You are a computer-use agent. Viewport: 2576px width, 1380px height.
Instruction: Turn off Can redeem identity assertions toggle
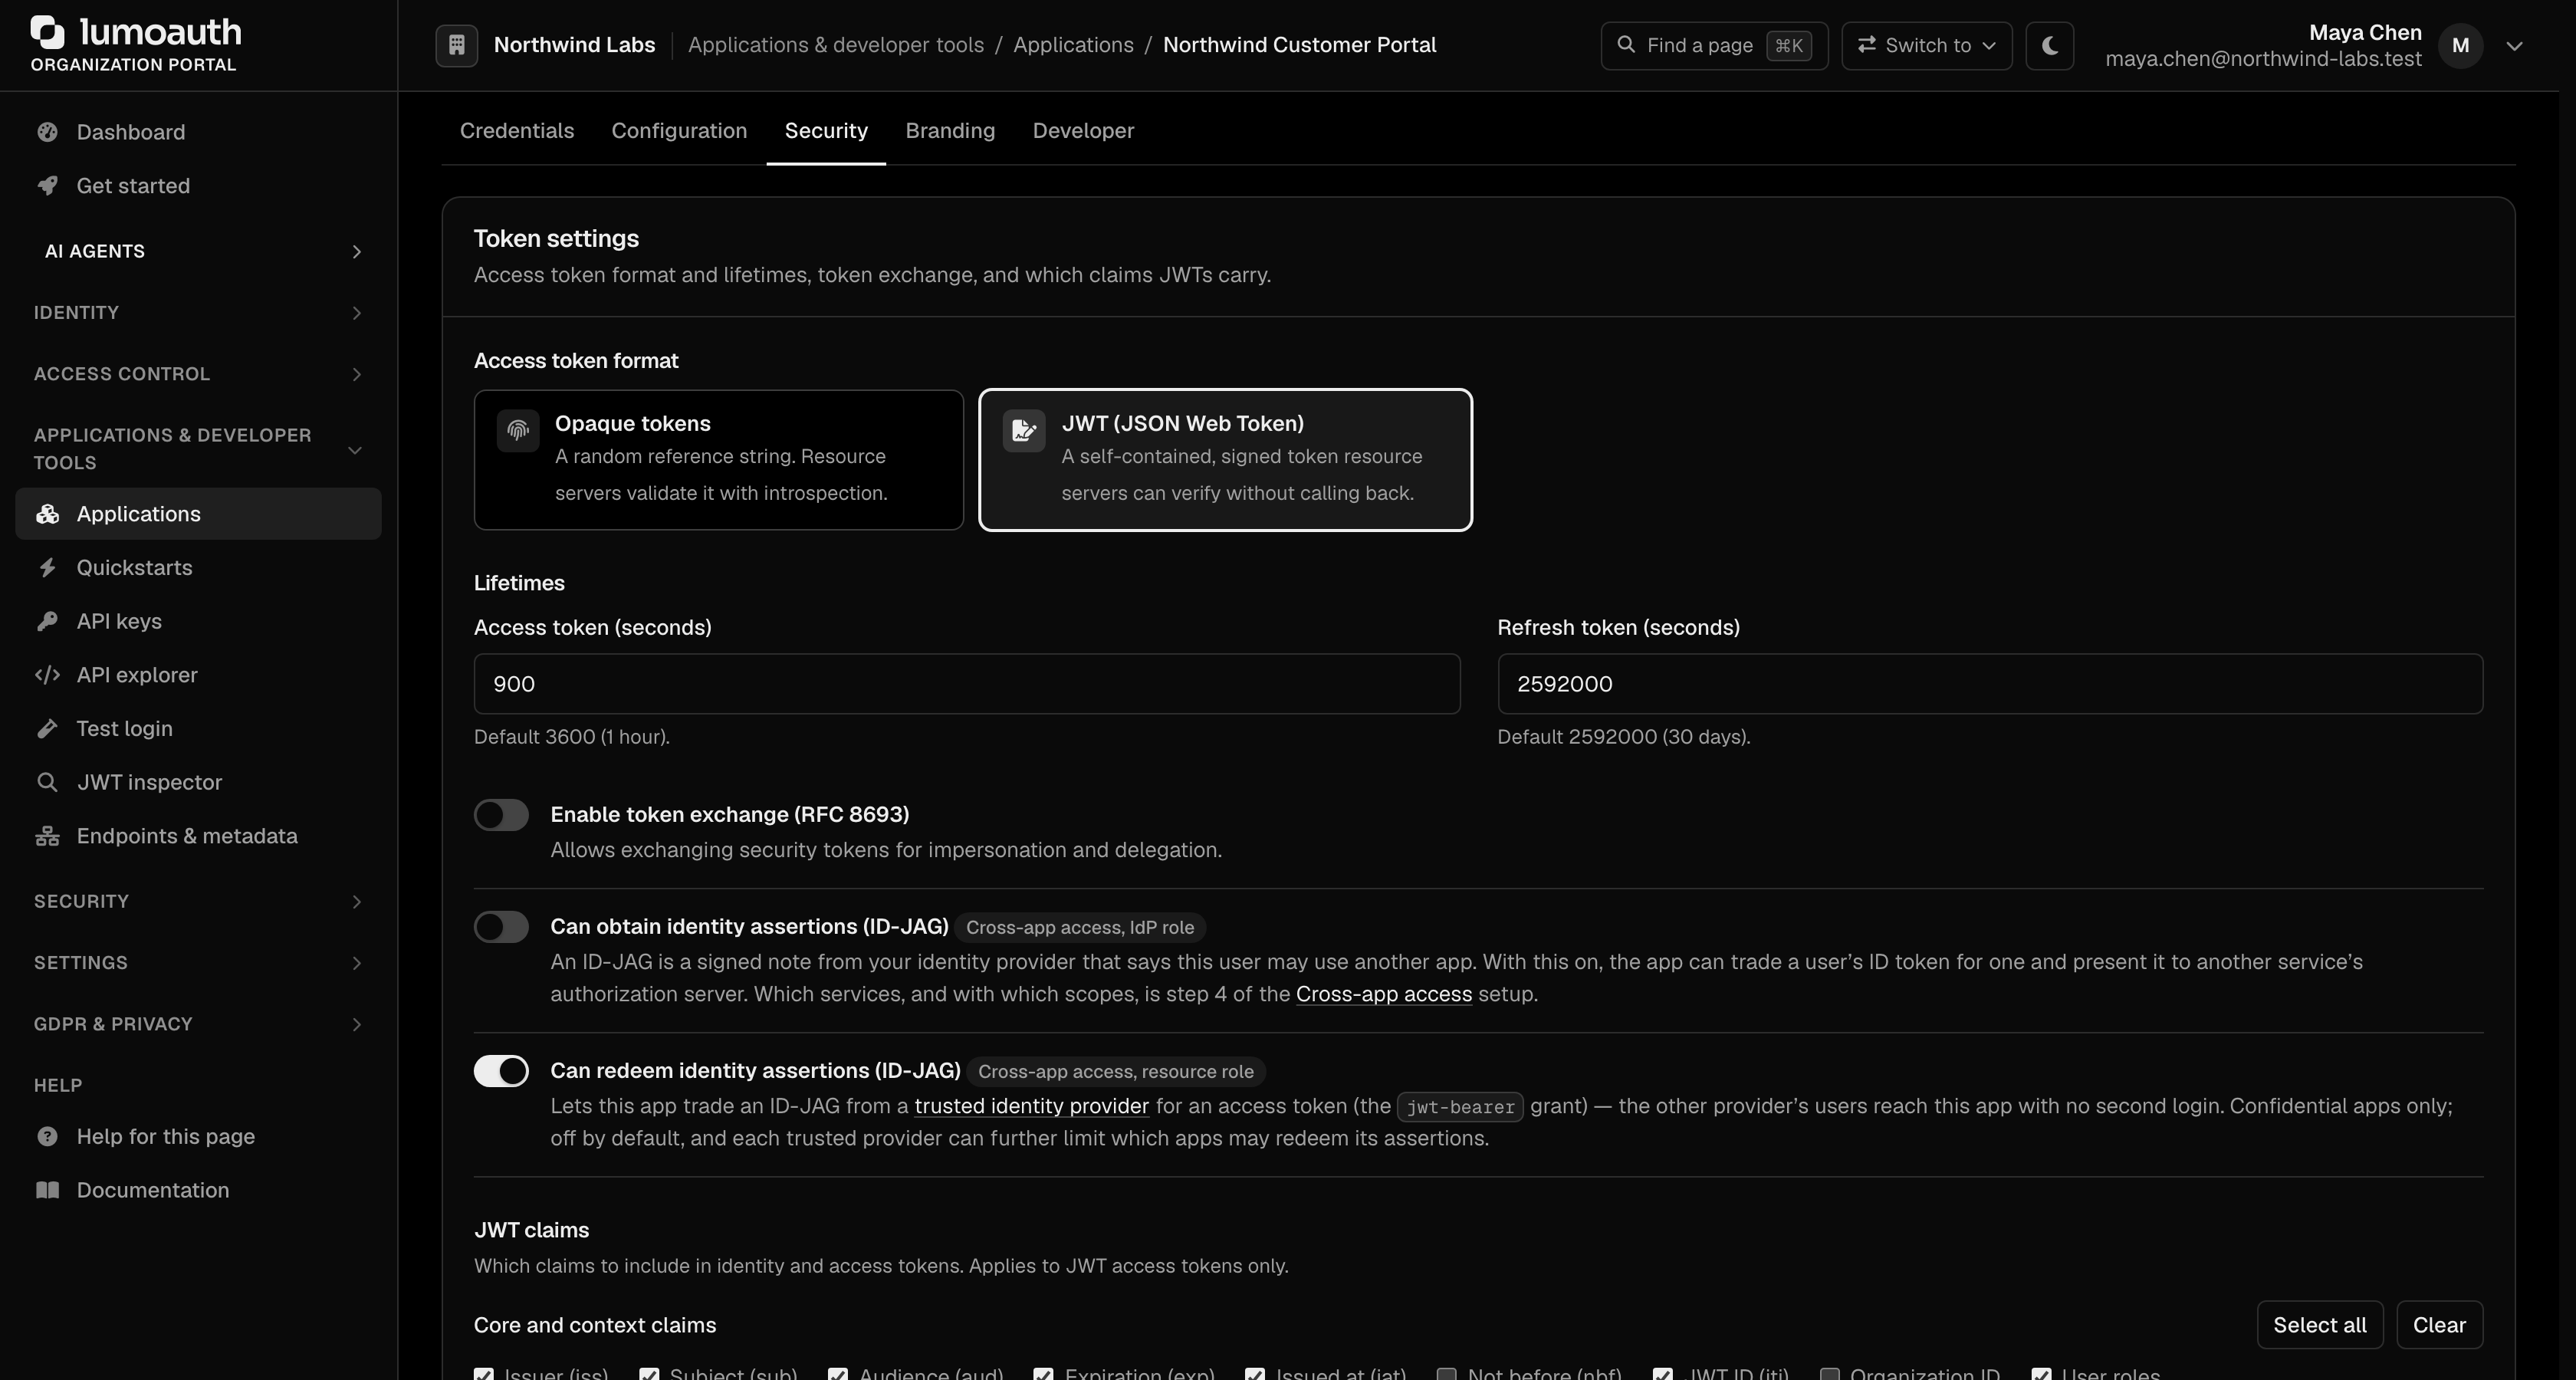click(501, 1071)
